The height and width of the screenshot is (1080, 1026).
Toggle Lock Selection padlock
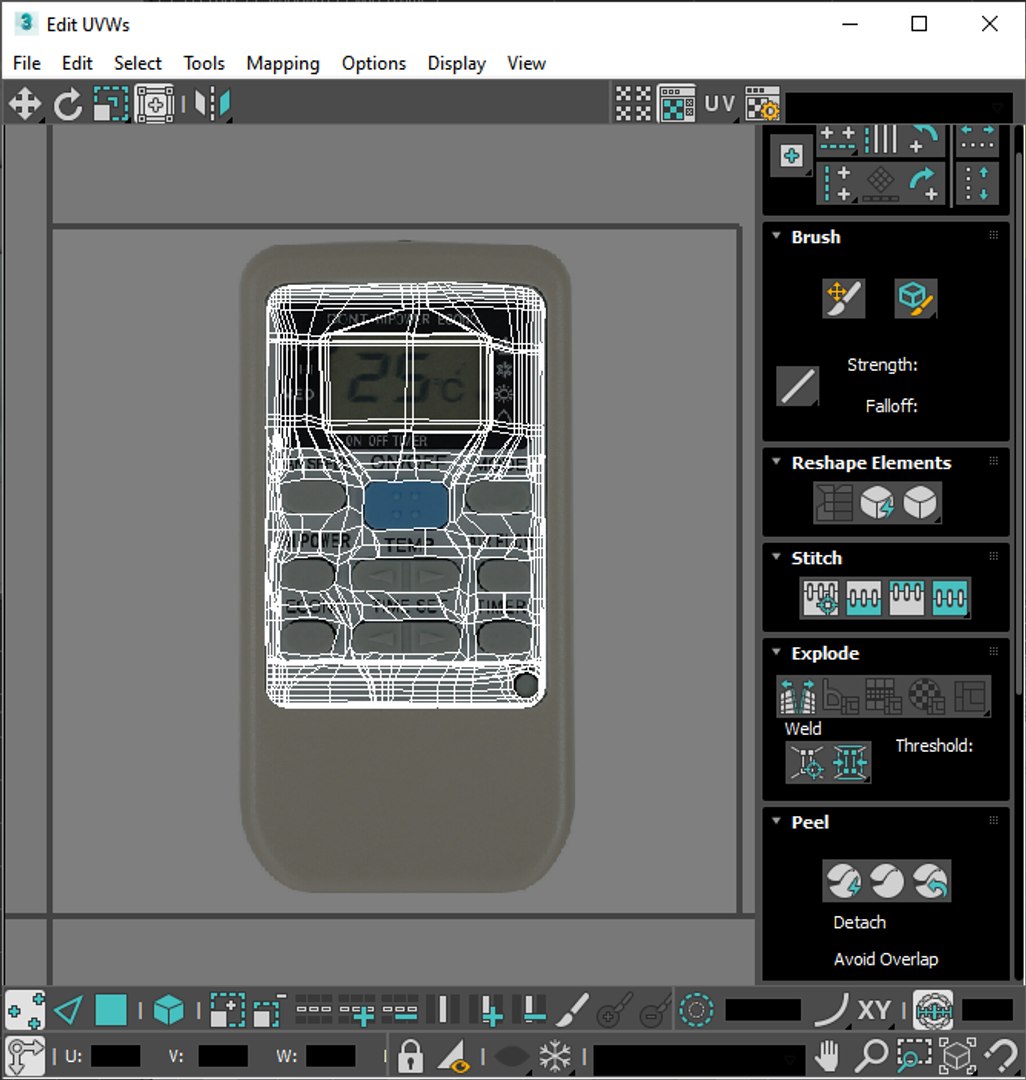[x=410, y=1055]
